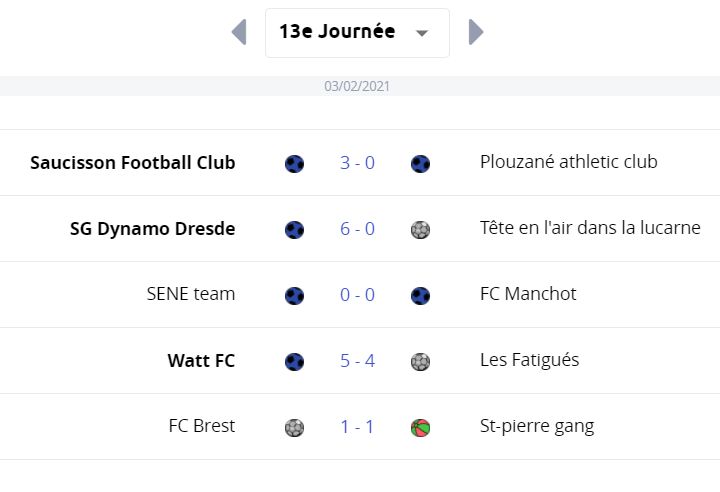Select the Watt FC team name

tap(201, 361)
